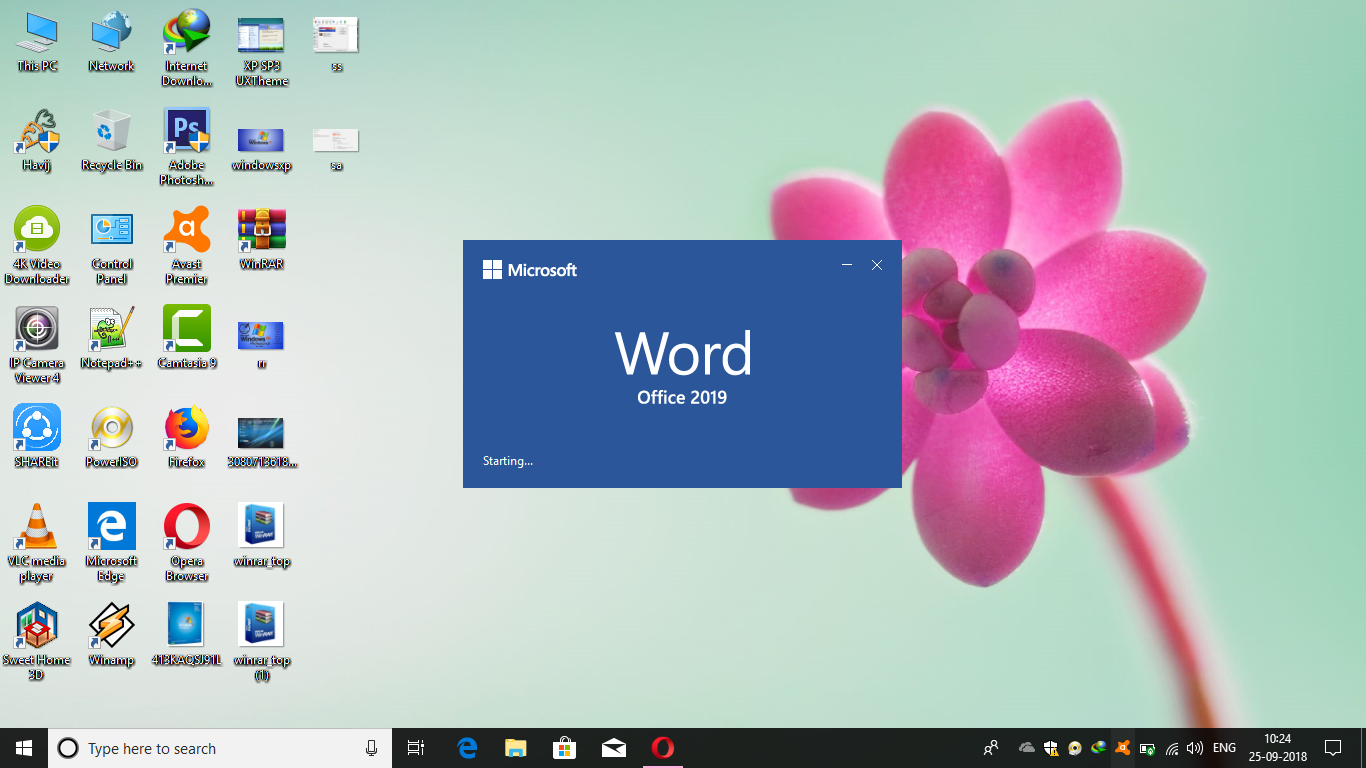
Task: Select the winrar_top (1) desktop file
Action: (262, 642)
